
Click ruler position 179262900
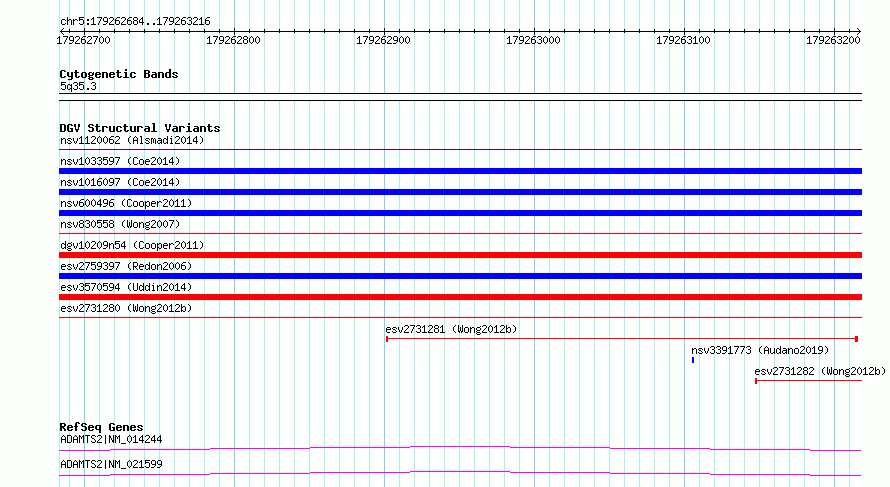click(383, 40)
